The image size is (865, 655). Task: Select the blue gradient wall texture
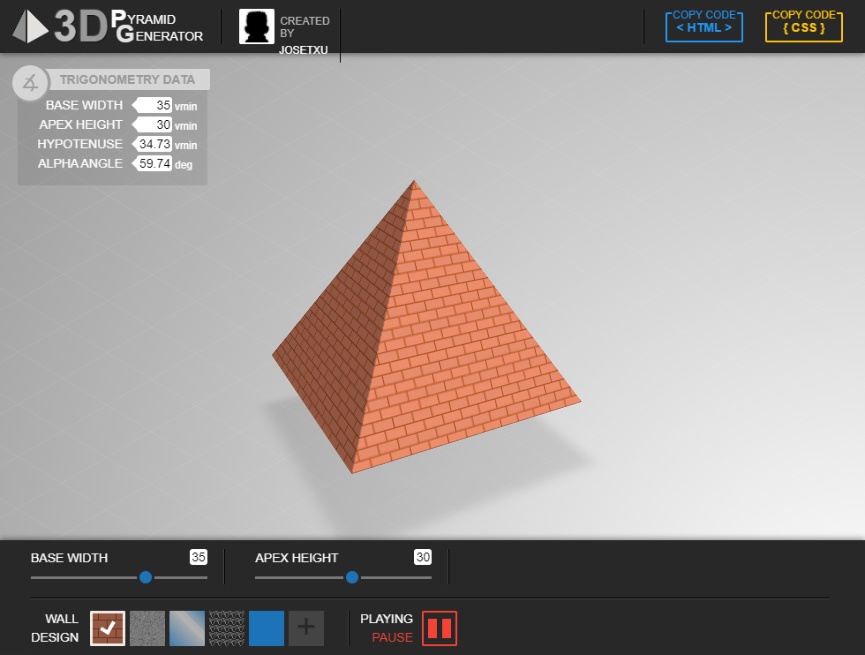point(187,628)
